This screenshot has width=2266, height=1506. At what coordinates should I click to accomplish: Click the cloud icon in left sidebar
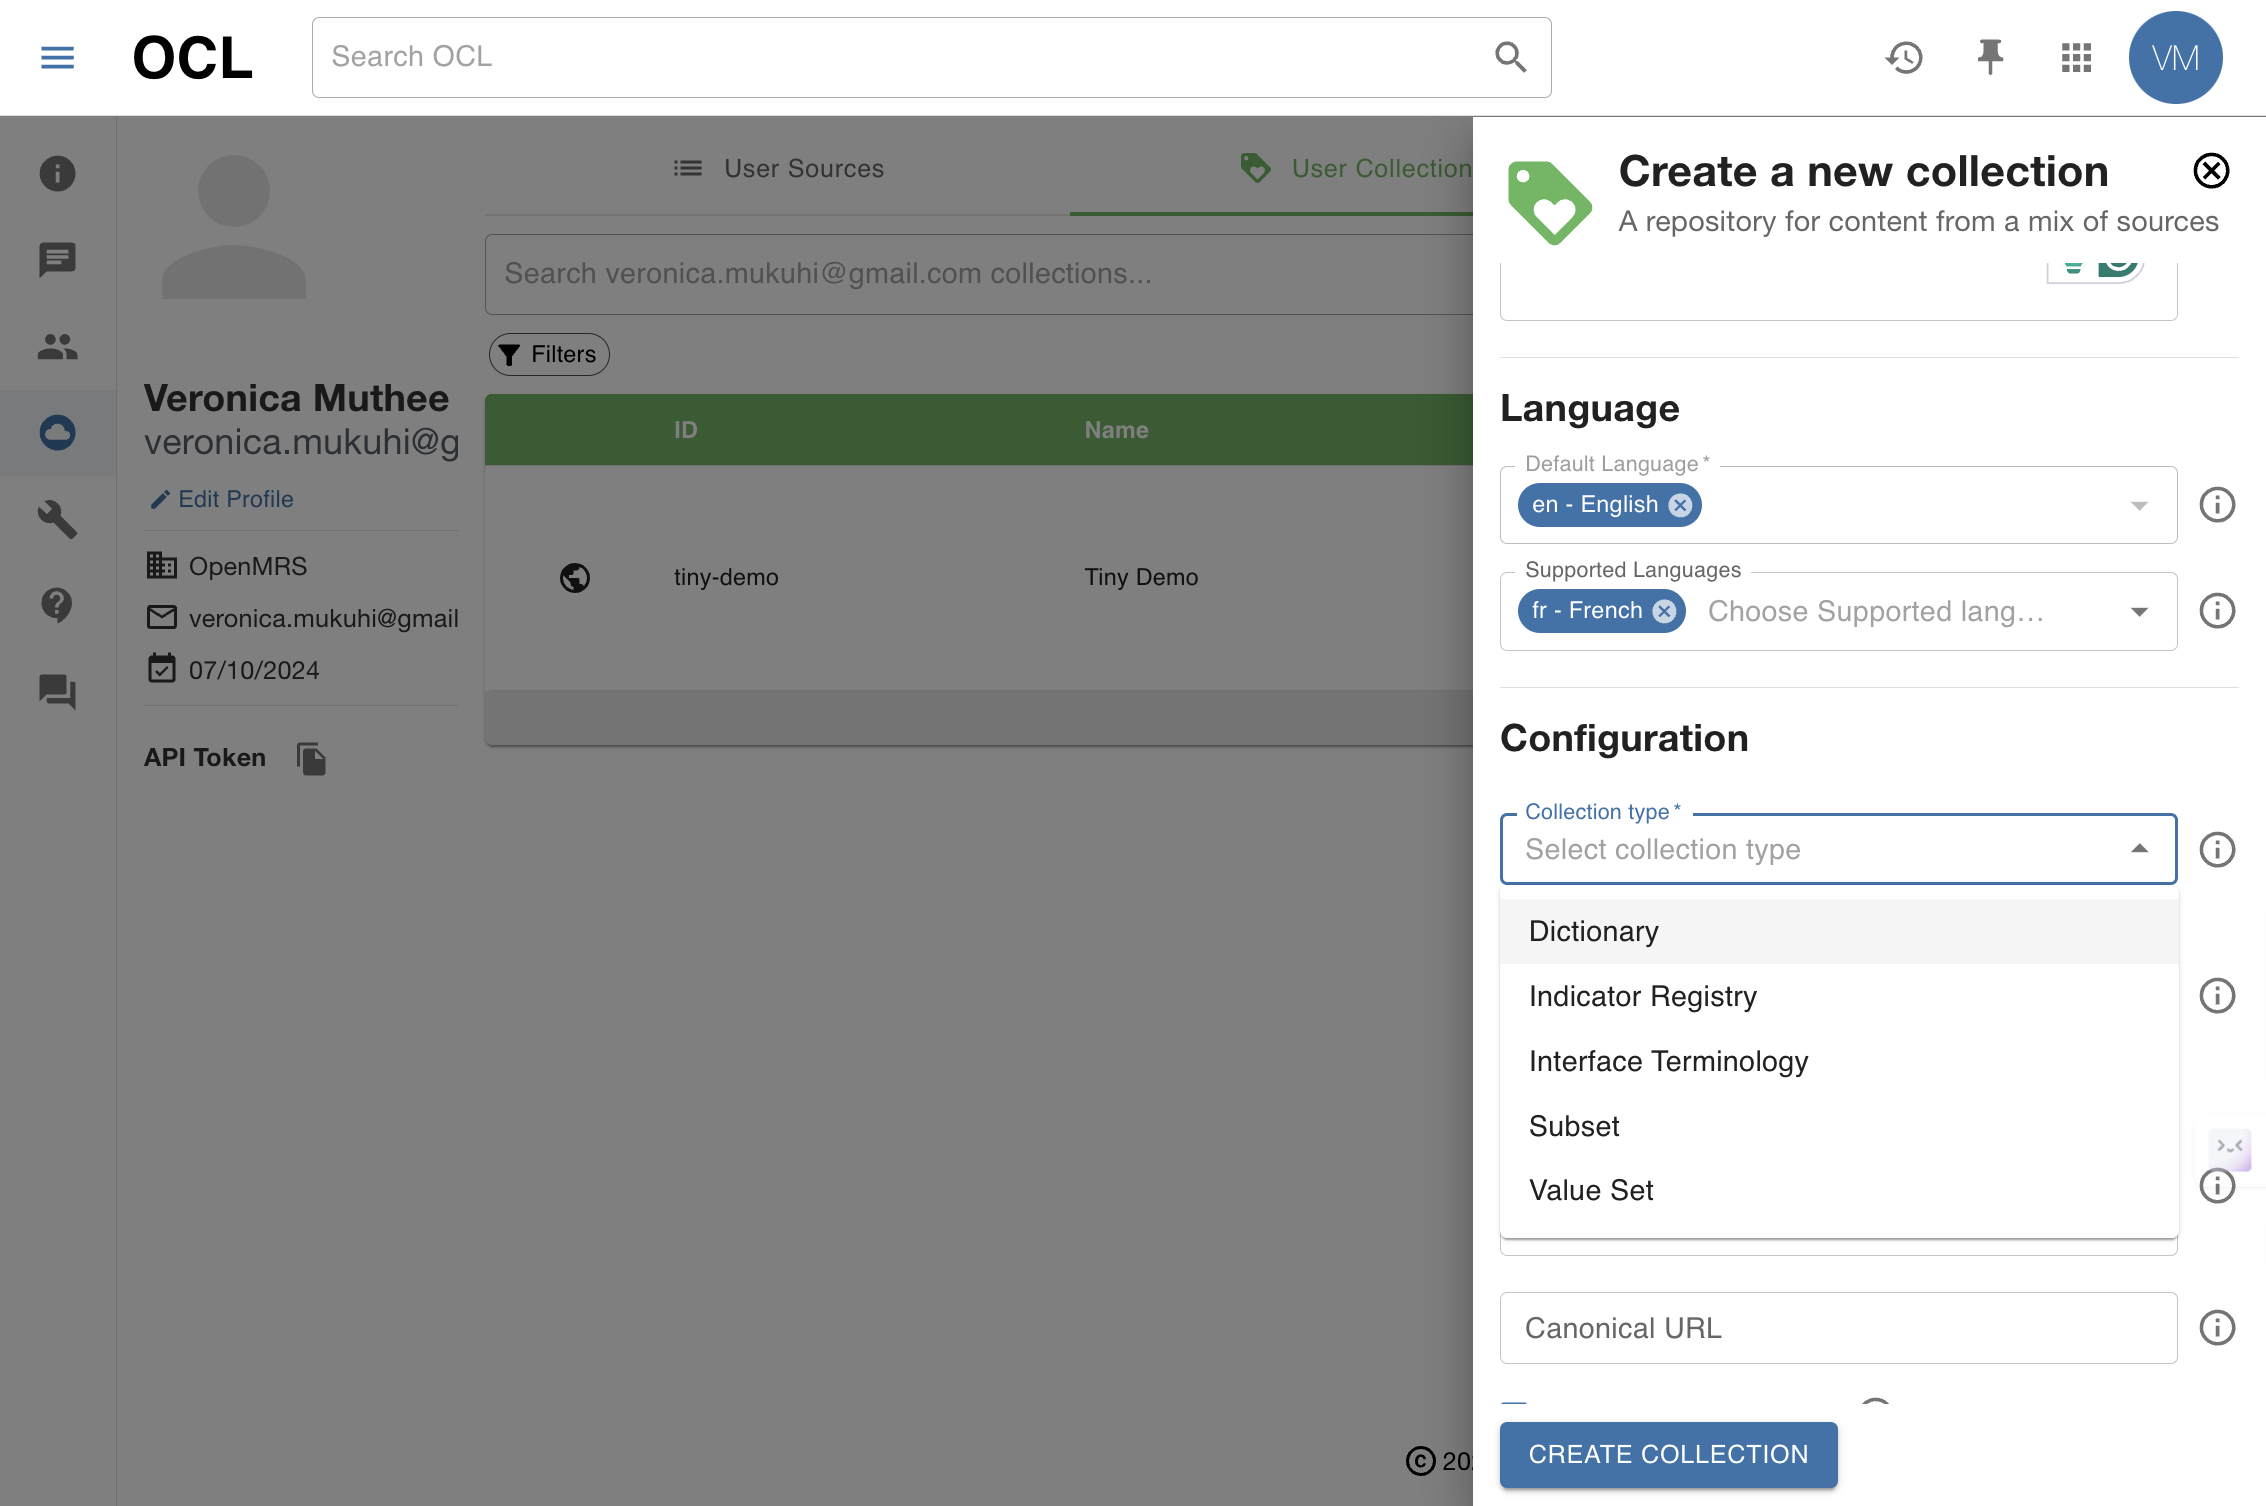[x=57, y=432]
